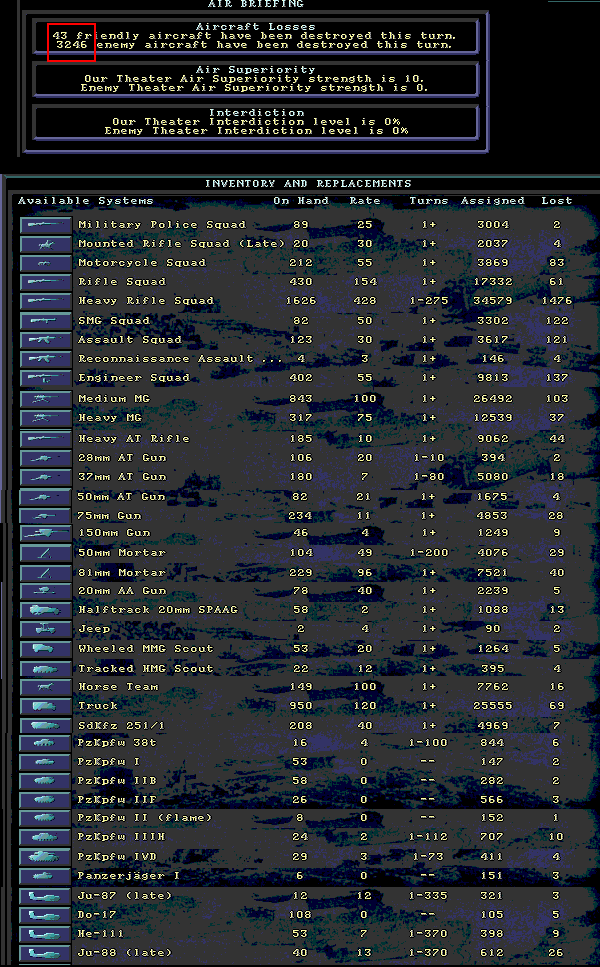This screenshot has height=967, width=600.
Task: Click Medium MG assigned value 26492
Action: [x=493, y=398]
